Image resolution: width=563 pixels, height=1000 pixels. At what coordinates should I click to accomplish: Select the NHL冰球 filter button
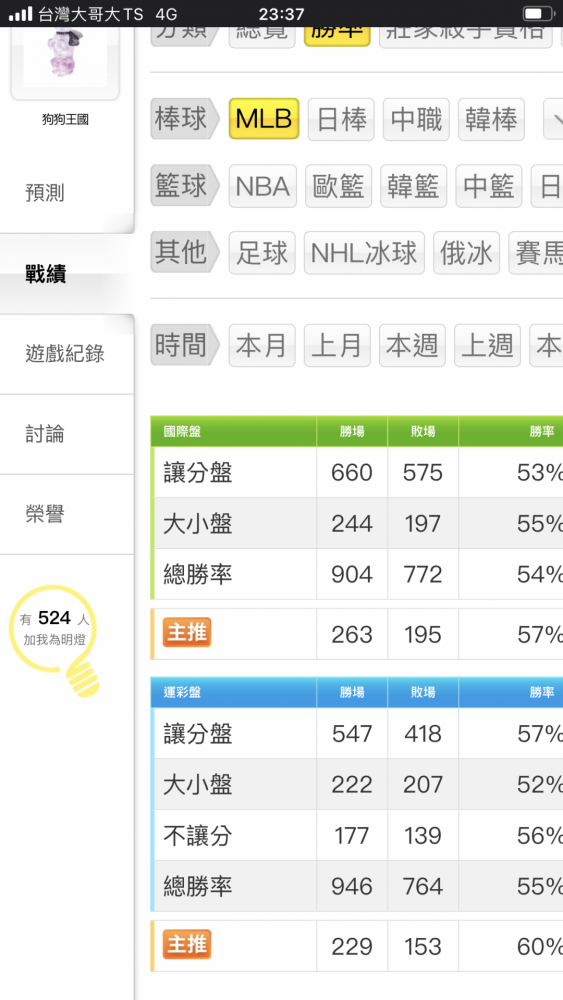coord(364,253)
